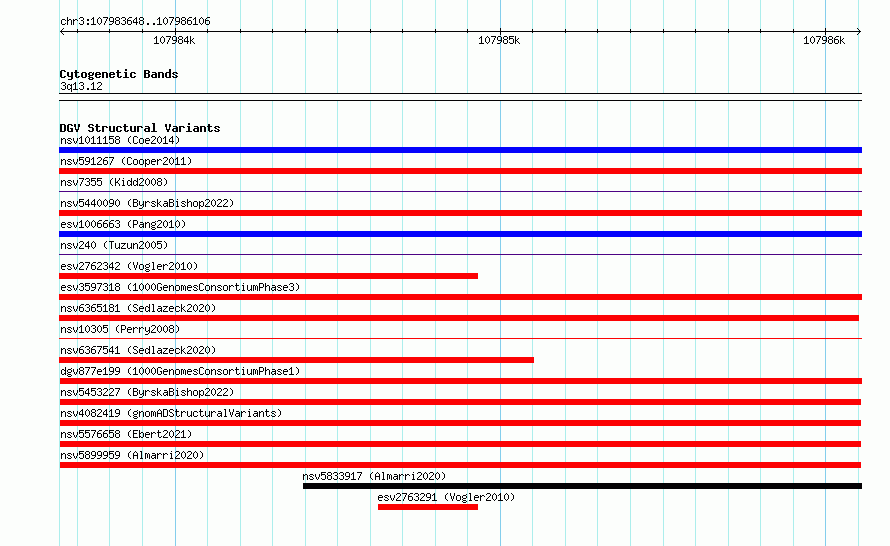Open nsv10305 (Perry2008) variant label
The image size is (890, 546).
120,329
